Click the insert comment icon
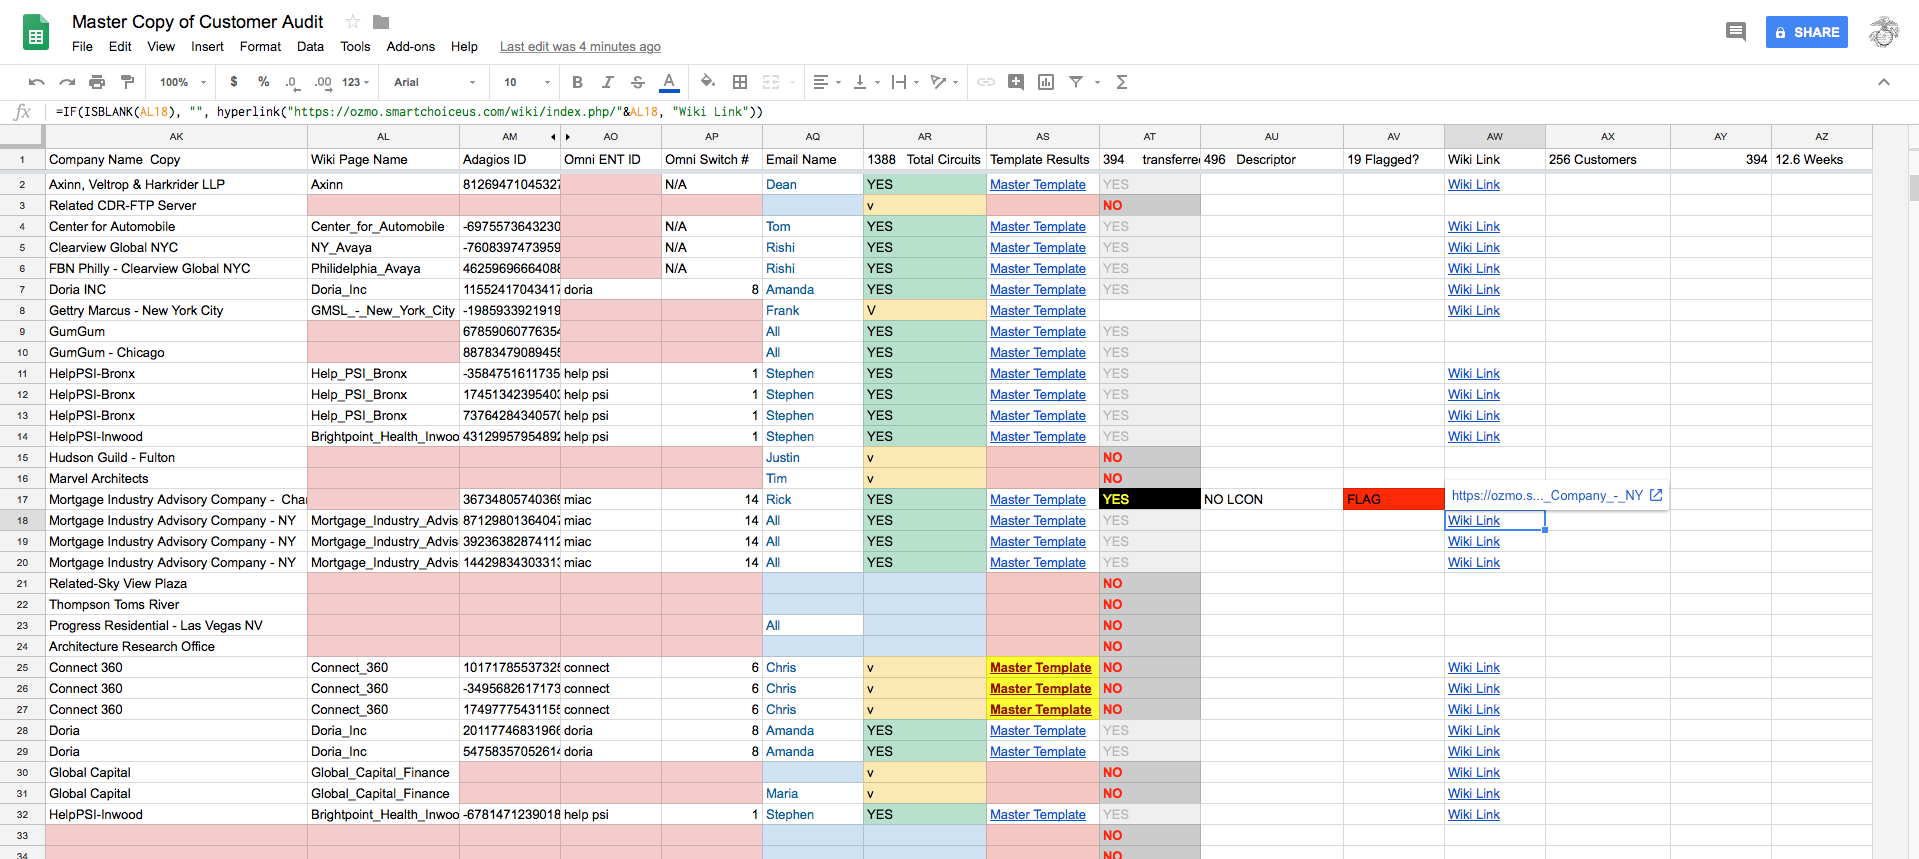The width and height of the screenshot is (1919, 859). [x=1016, y=82]
